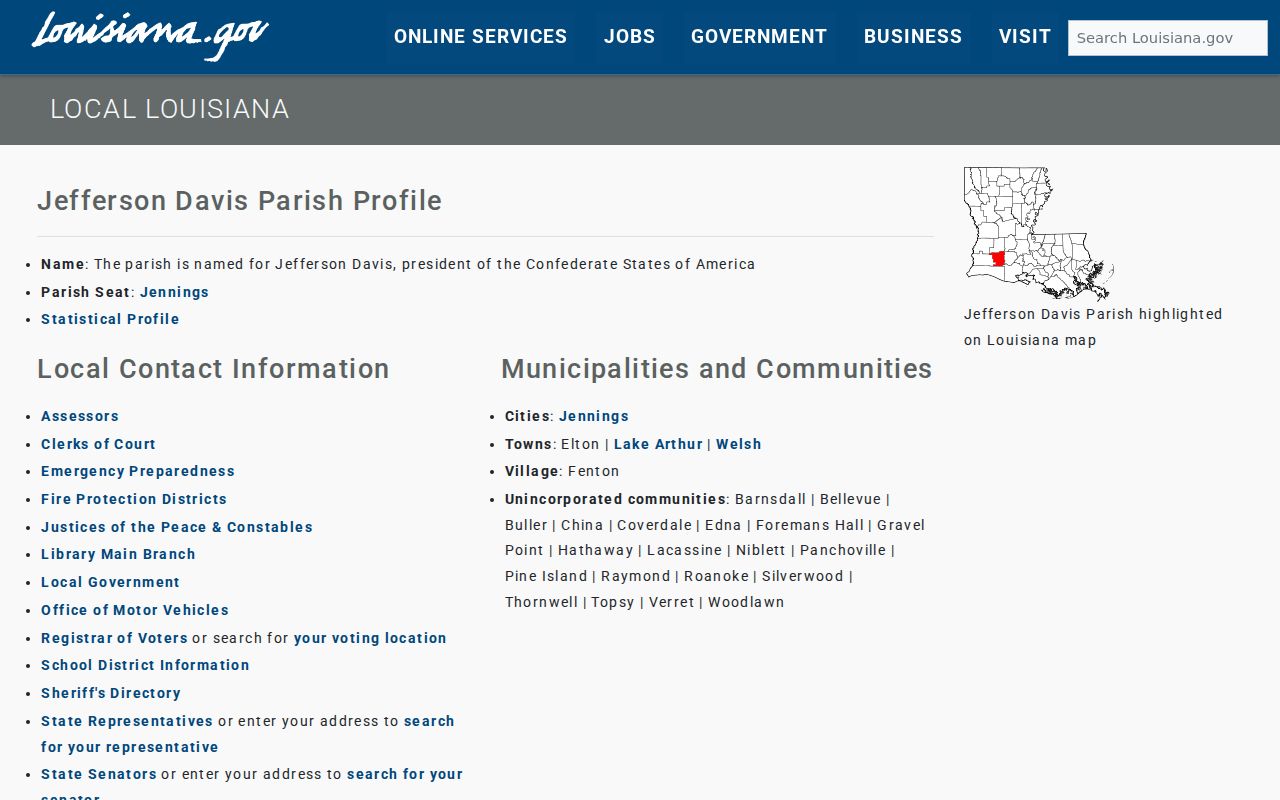Open the Jennings parish seat link
1280x800 pixels.
(x=174, y=292)
